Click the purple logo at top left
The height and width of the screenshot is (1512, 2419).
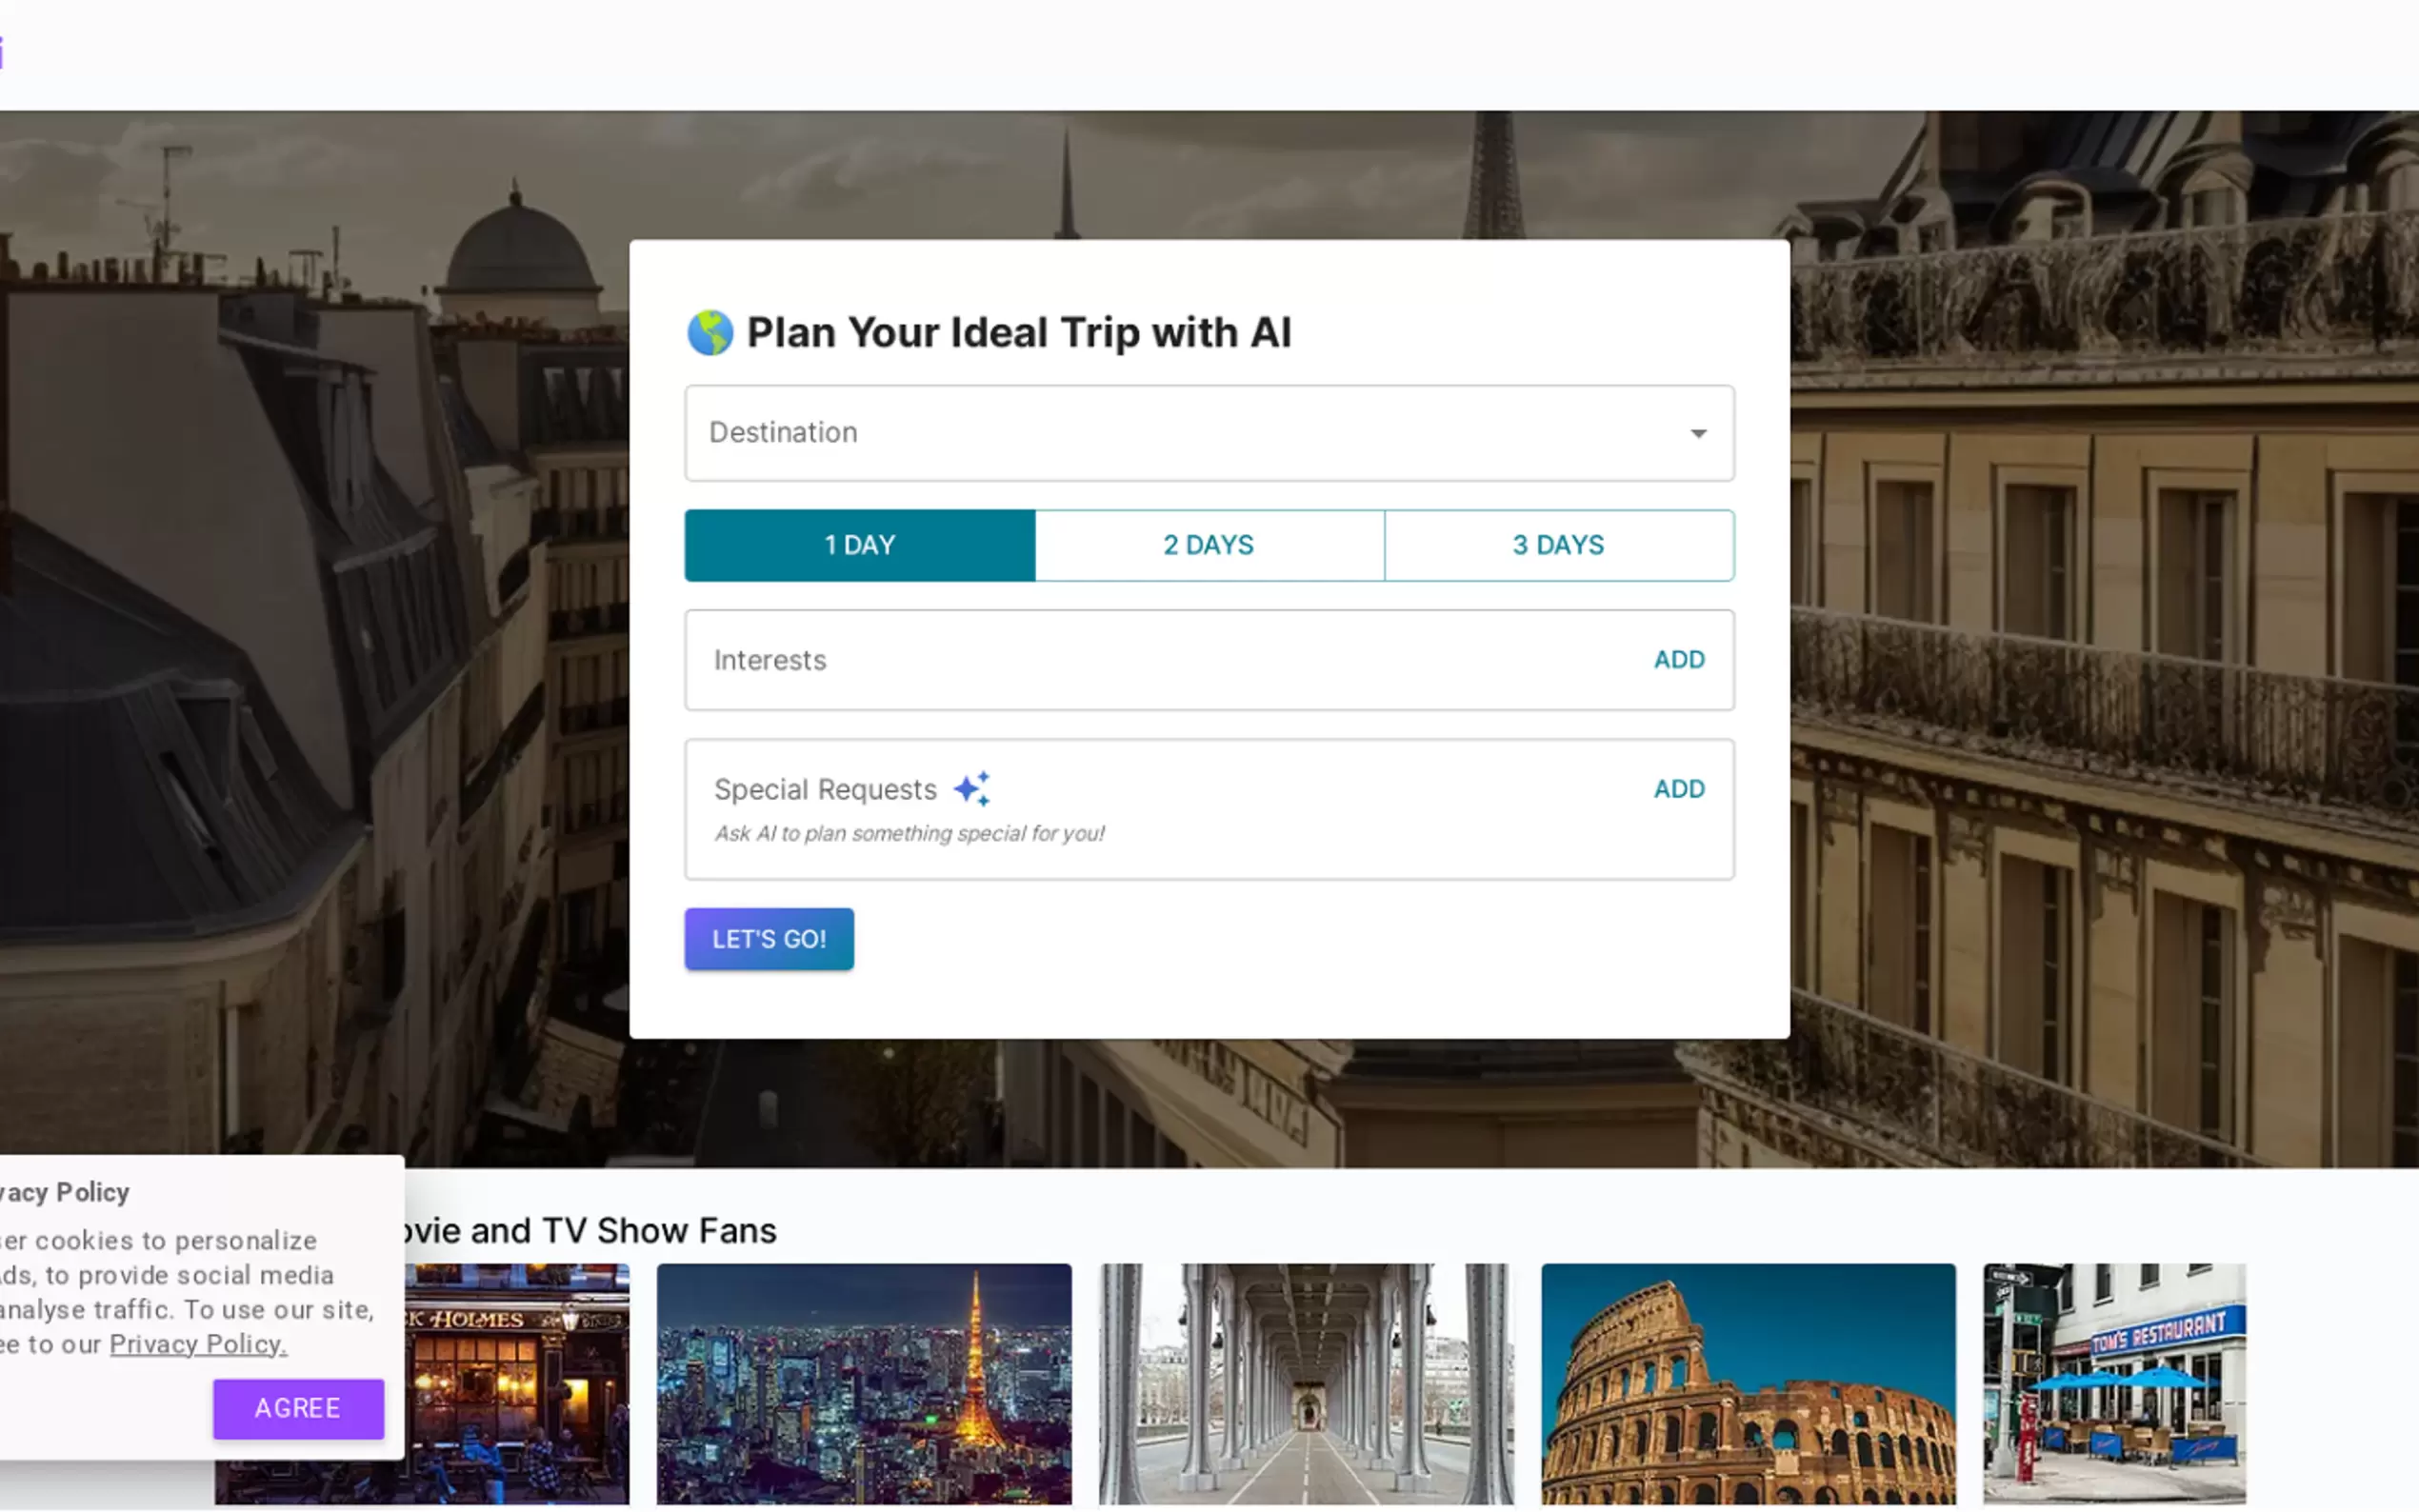[2, 52]
